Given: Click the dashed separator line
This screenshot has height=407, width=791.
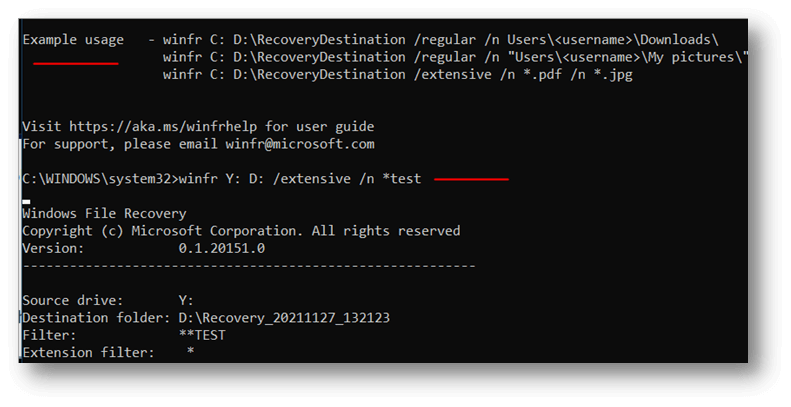Looking at the screenshot, I should coord(248,266).
